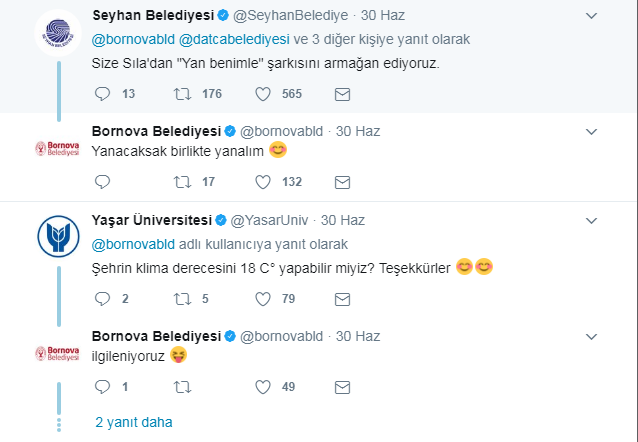
Task: Show "2 yanıt daha" replies
Action: pos(134,422)
